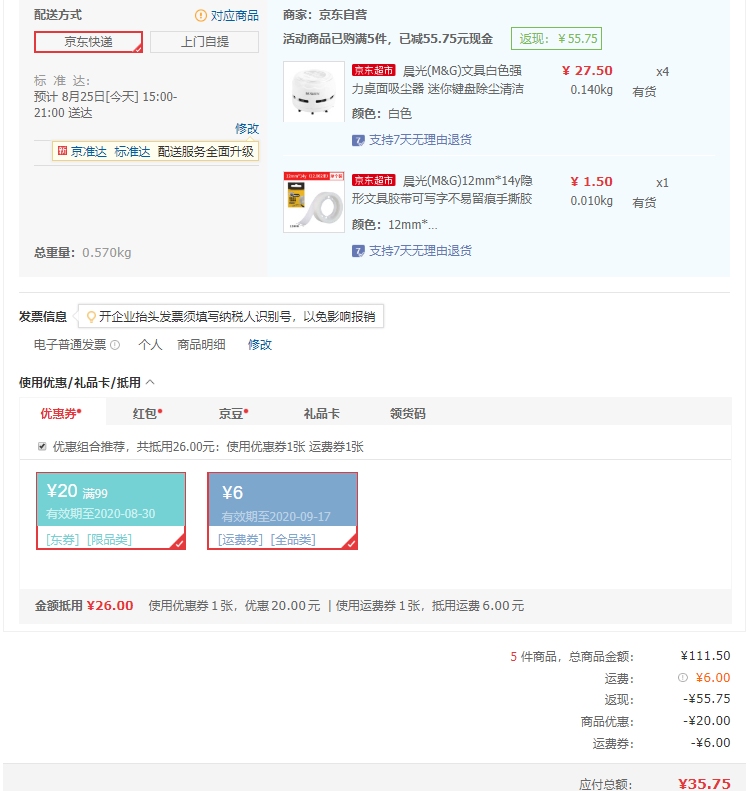Image resolution: width=750 pixels, height=791 pixels.
Task: Click 修改 under delivery time
Action: (x=247, y=129)
